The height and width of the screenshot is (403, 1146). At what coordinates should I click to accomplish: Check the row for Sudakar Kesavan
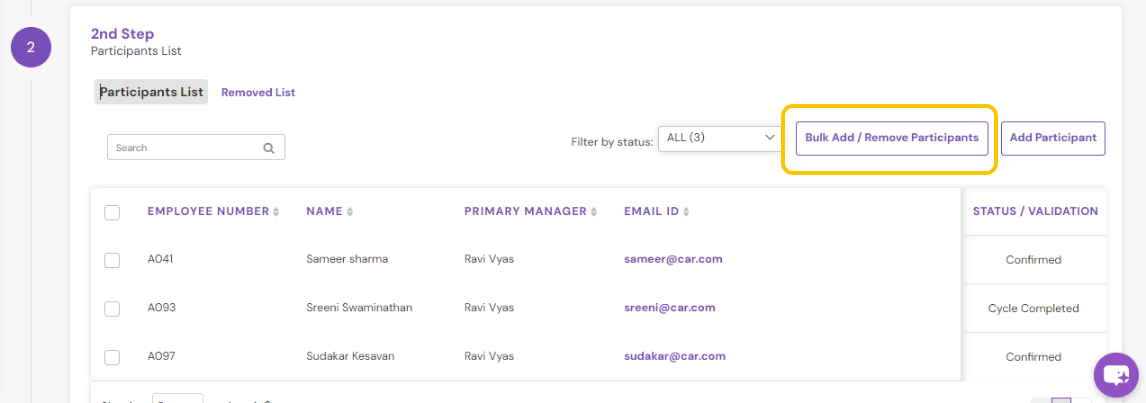(x=112, y=357)
